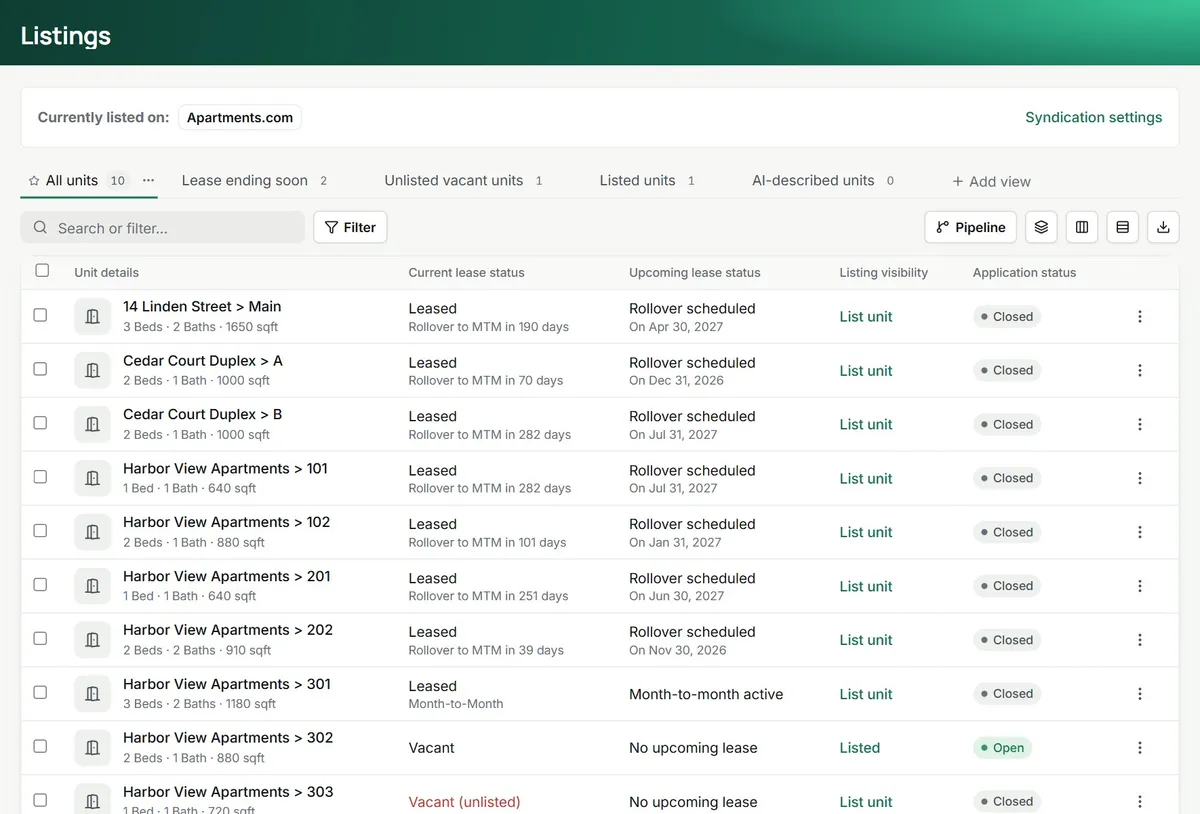This screenshot has width=1200, height=814.
Task: Click List unit for Cedar Court Duplex A
Action: pyautogui.click(x=866, y=370)
